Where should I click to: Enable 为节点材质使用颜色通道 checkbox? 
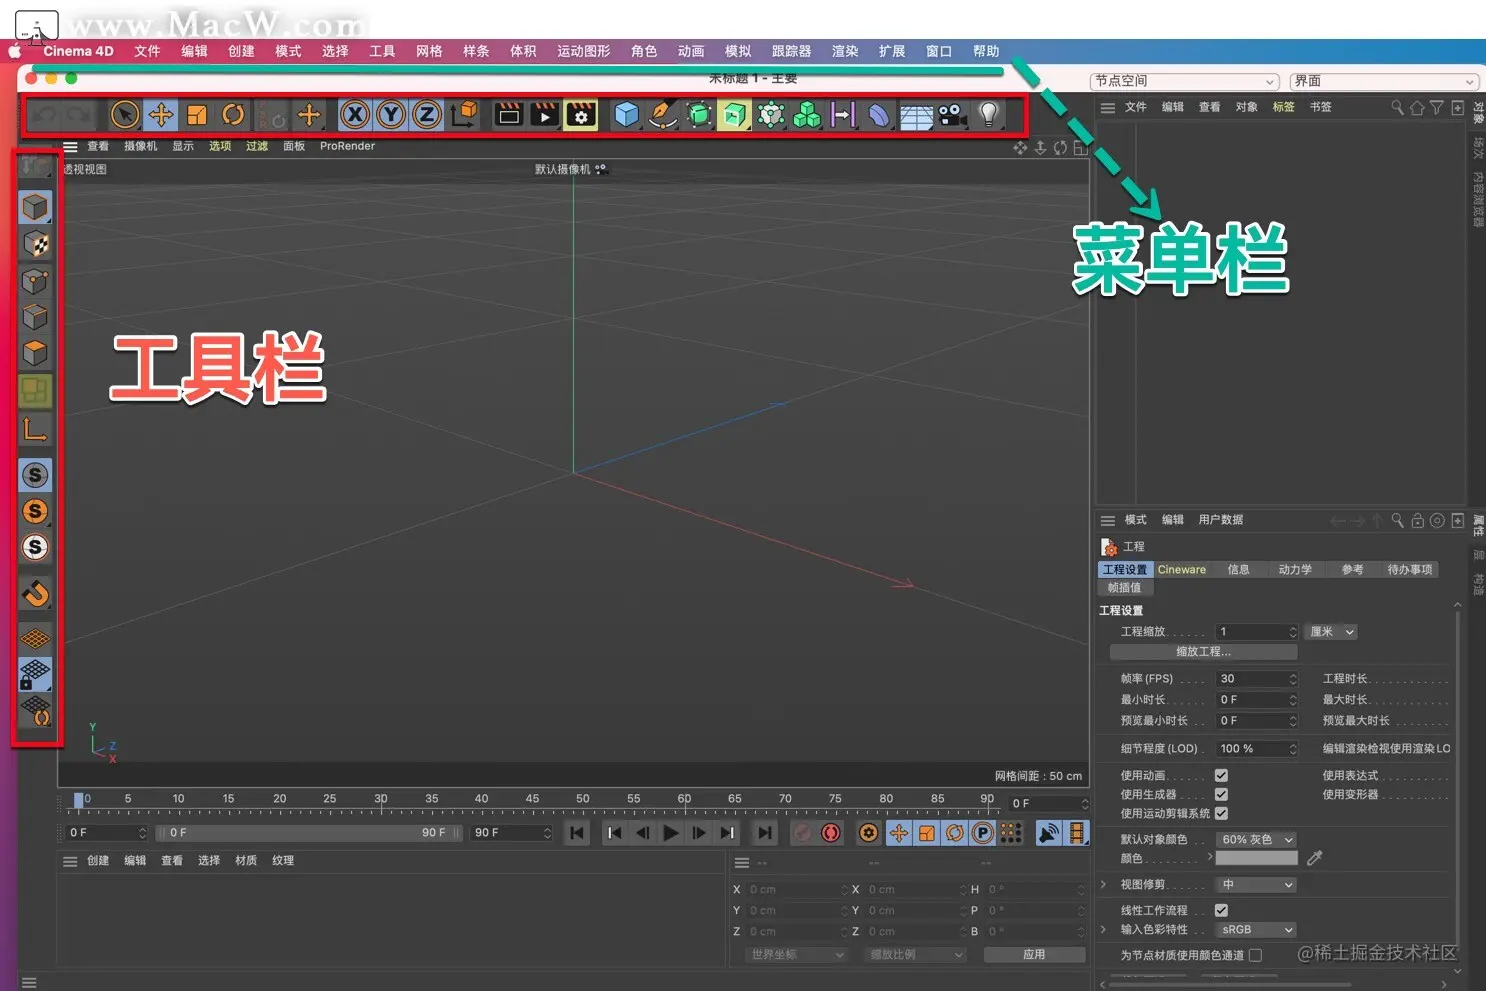click(x=1255, y=956)
